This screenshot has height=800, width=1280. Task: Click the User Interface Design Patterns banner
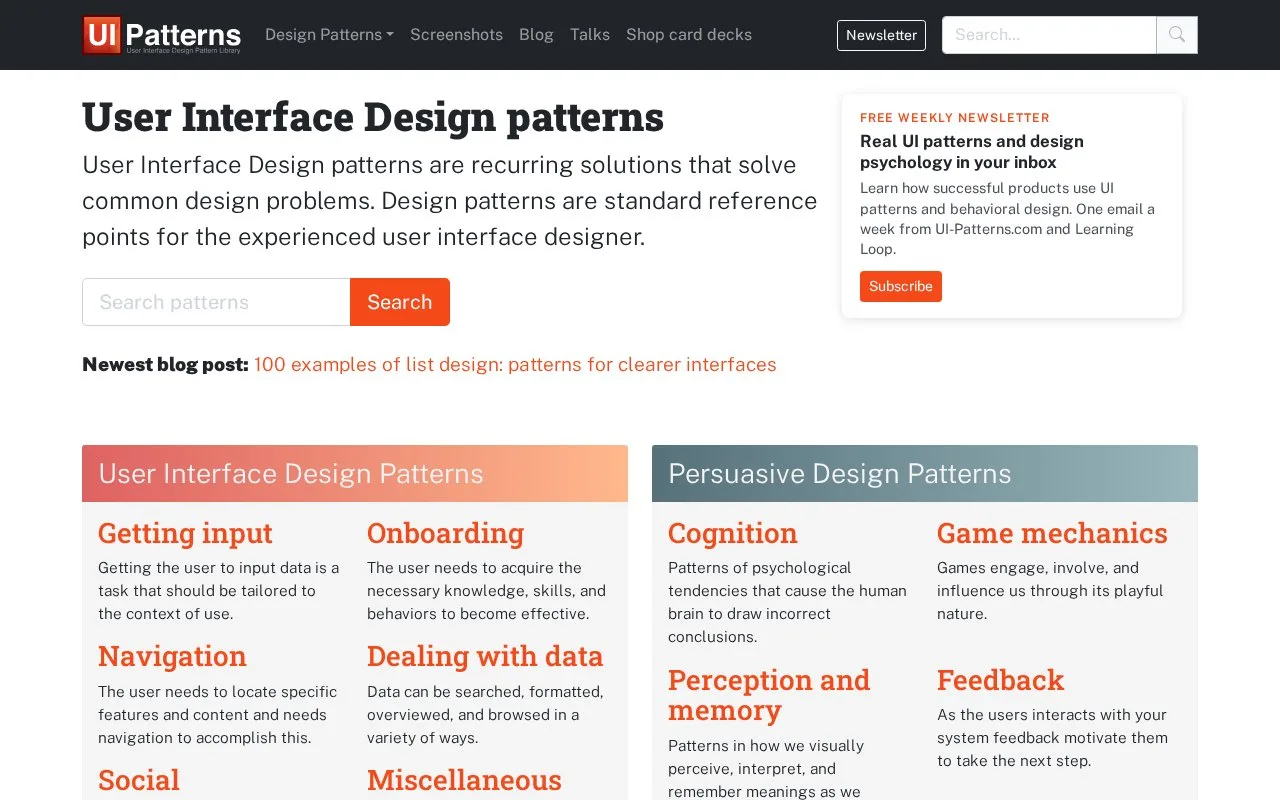355,473
